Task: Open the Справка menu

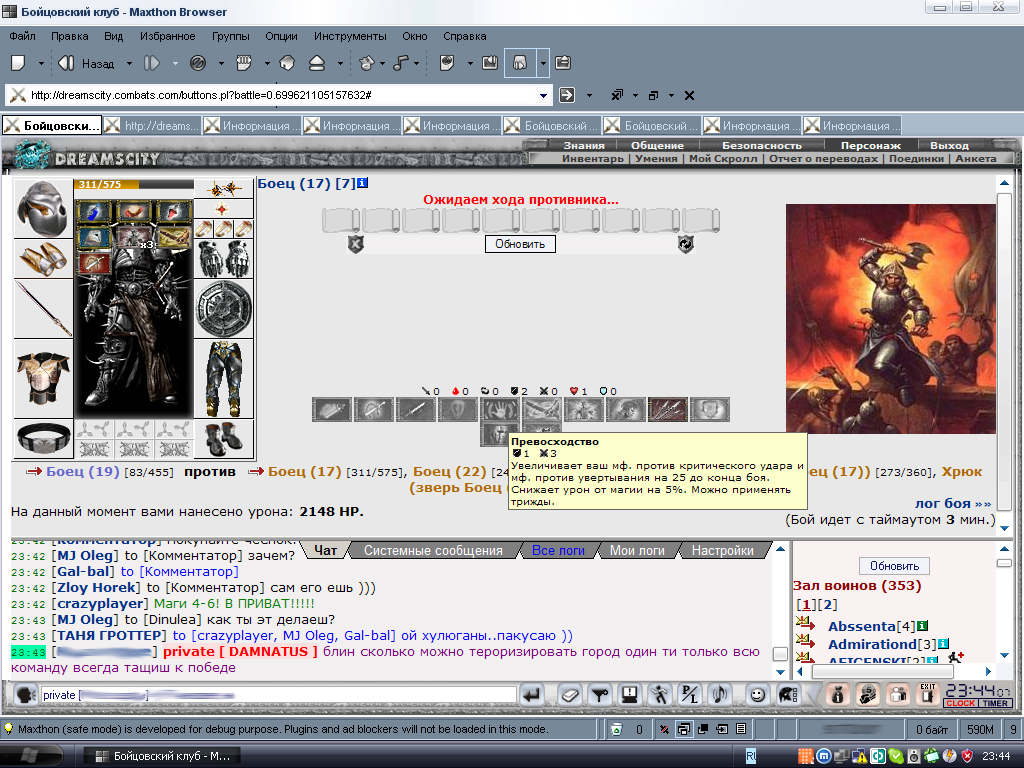Action: tap(464, 36)
